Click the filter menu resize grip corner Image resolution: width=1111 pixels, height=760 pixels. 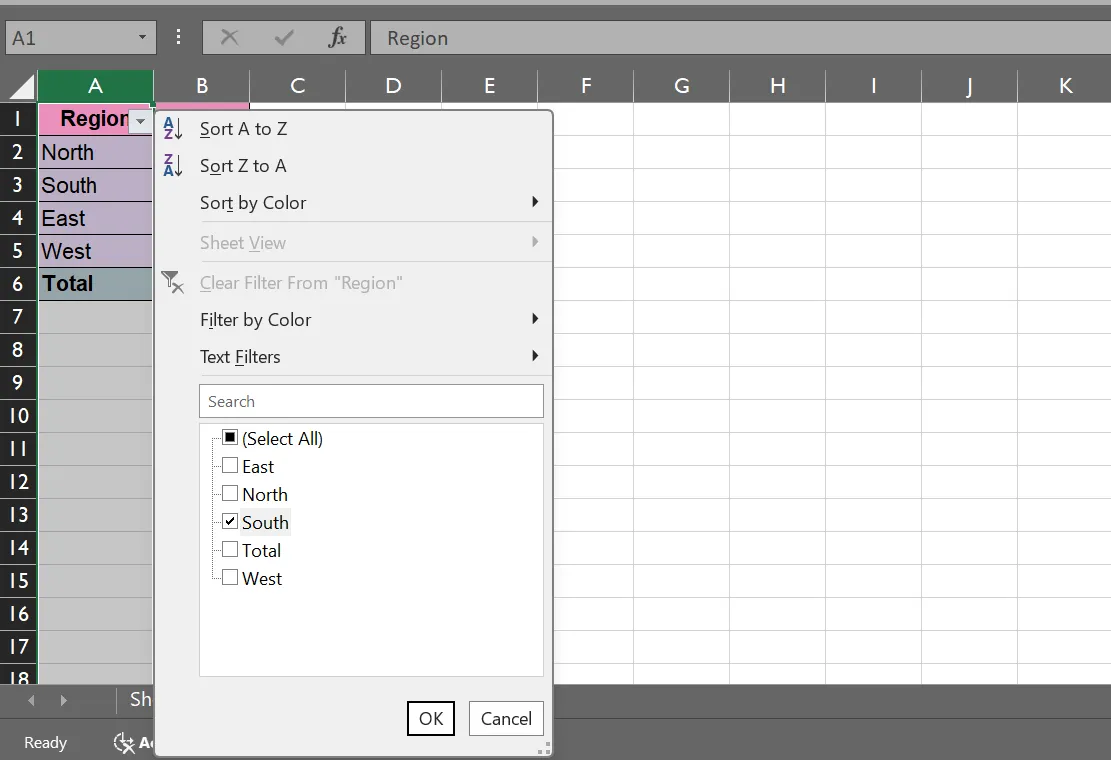click(544, 749)
